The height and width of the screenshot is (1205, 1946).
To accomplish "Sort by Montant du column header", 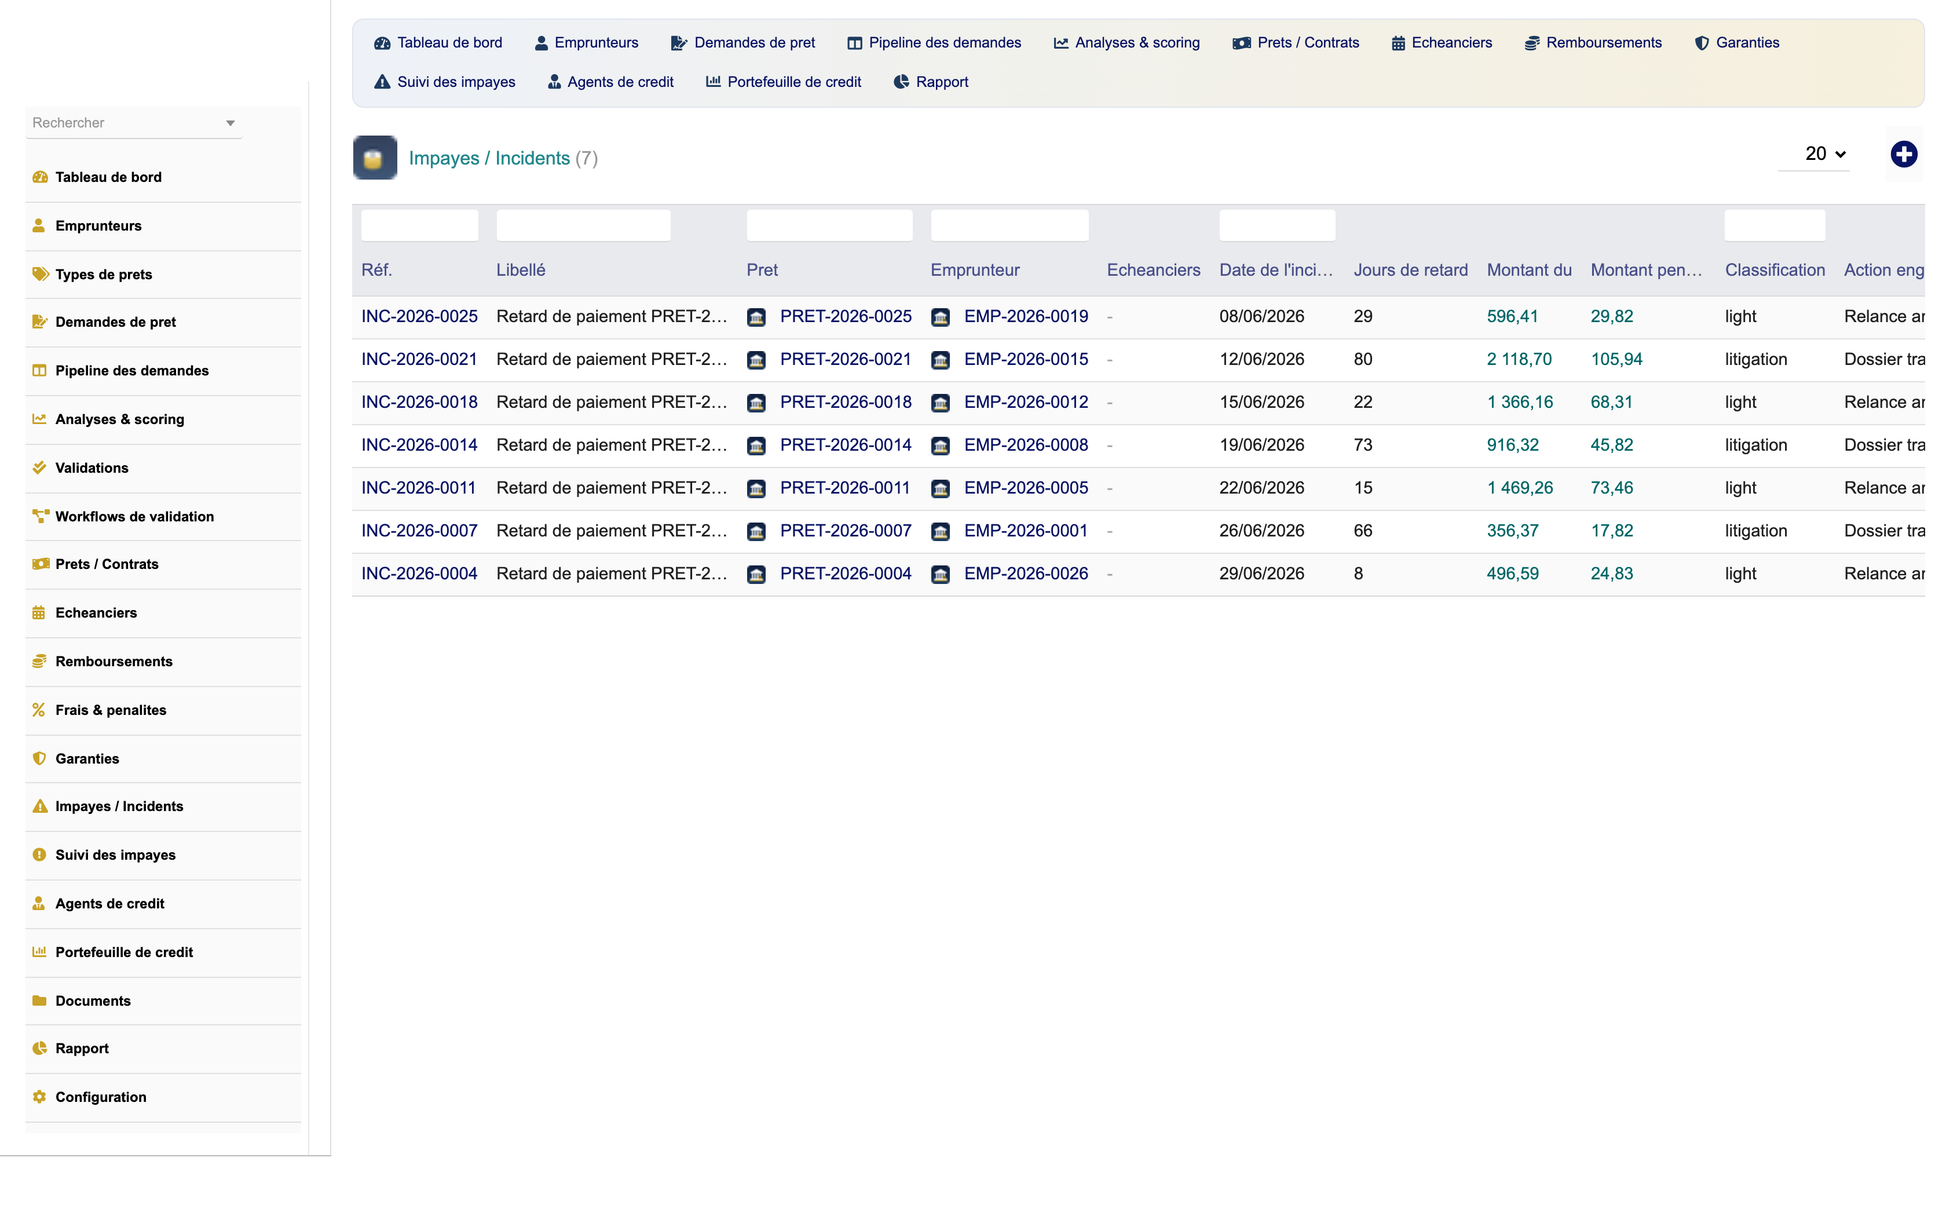I will [x=1529, y=271].
